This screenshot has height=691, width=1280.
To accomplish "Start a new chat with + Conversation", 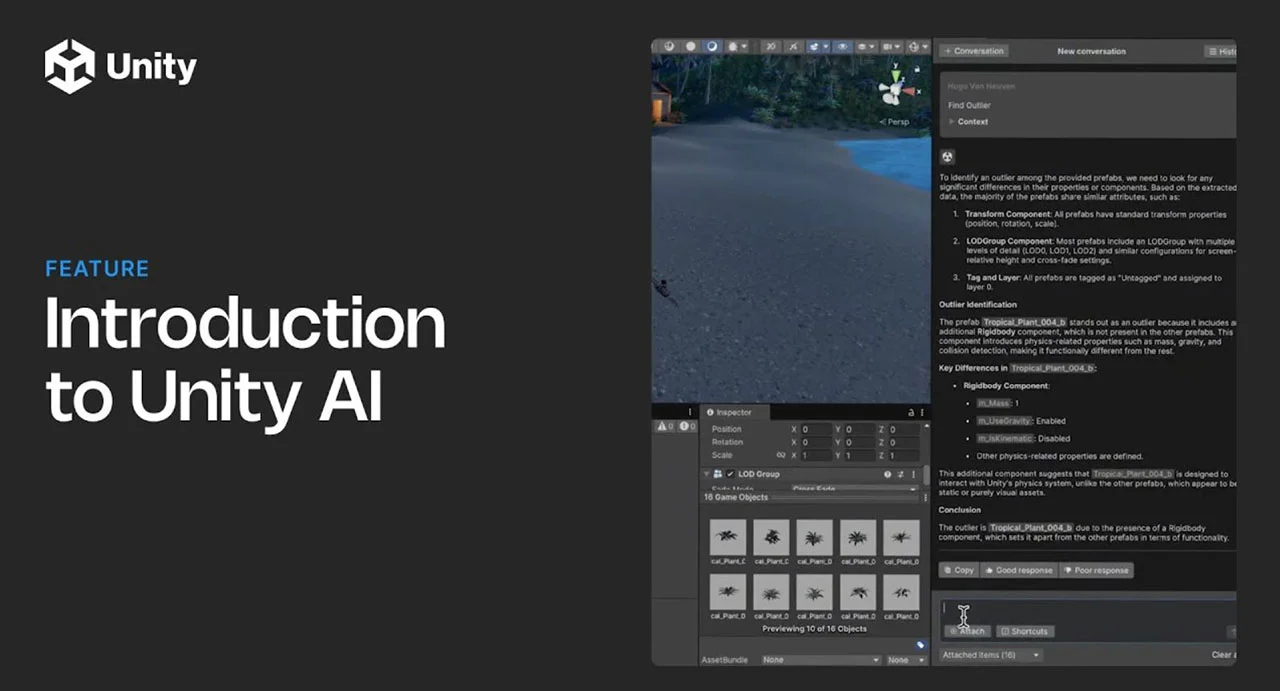I will [974, 51].
